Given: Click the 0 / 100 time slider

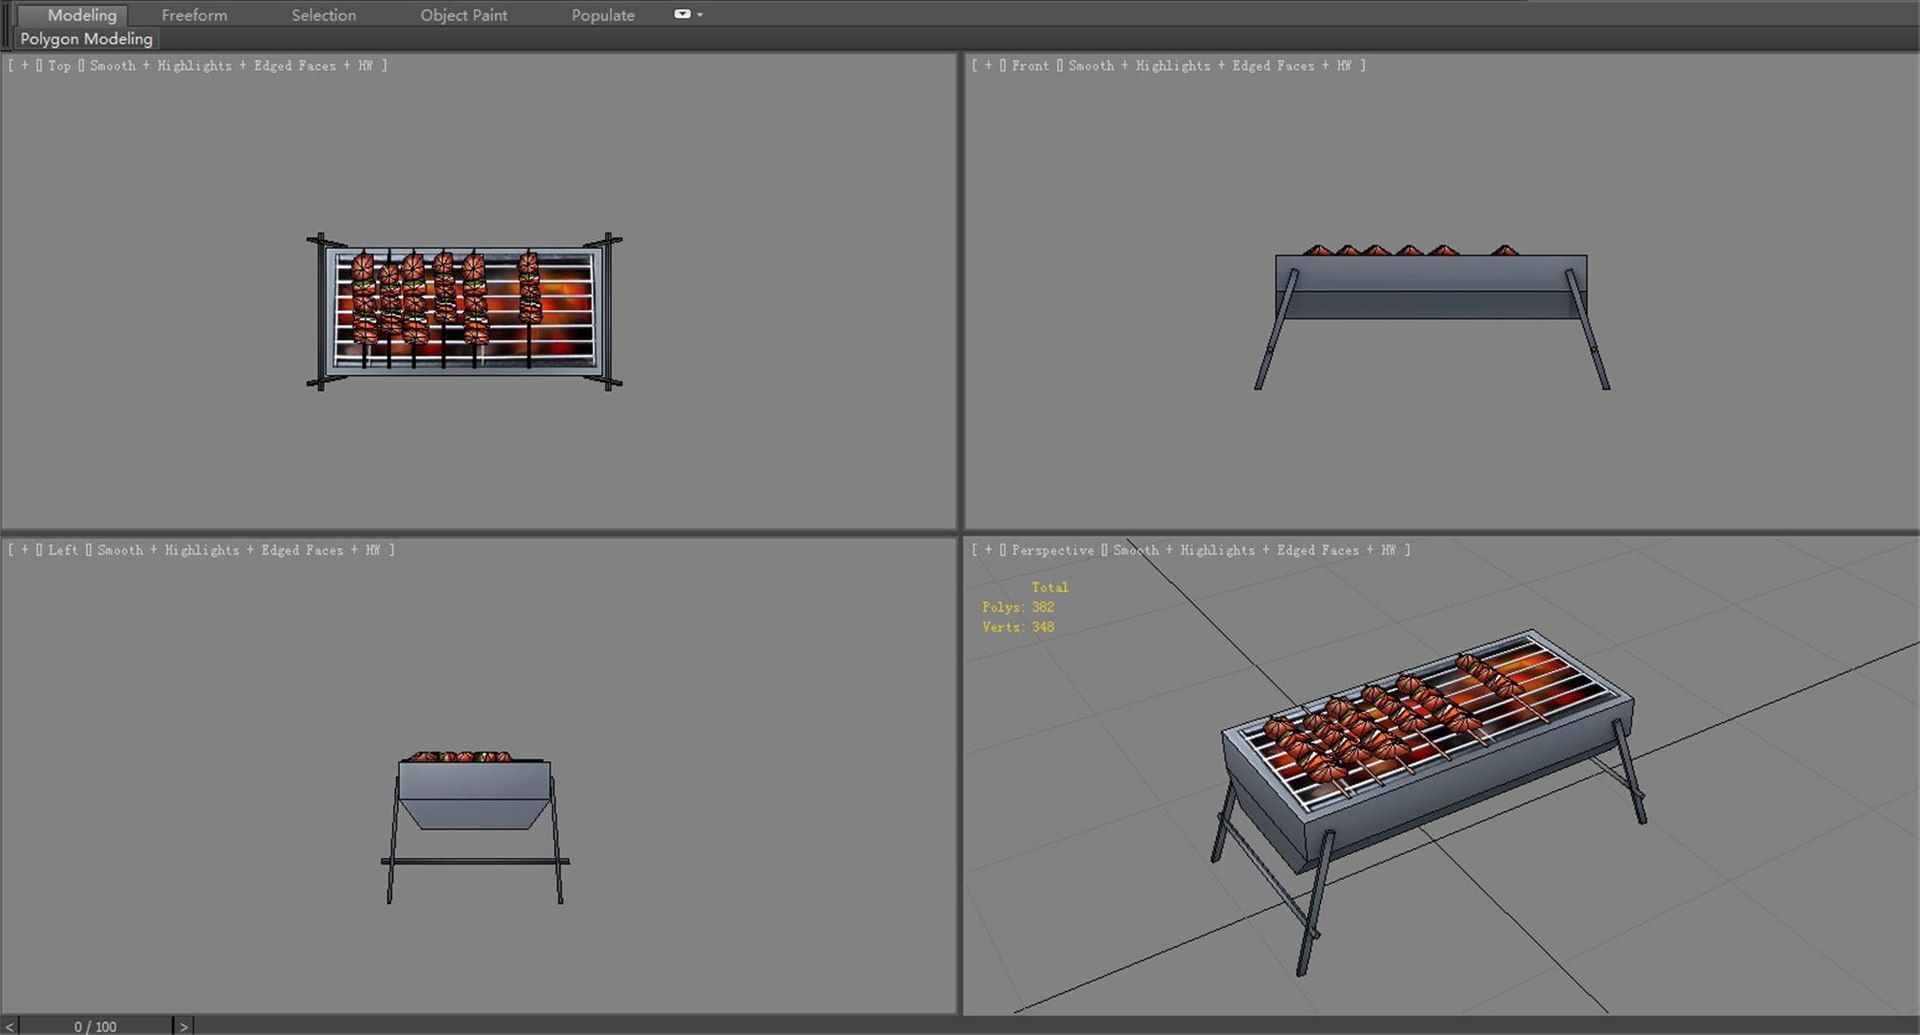Looking at the screenshot, I should tap(95, 1026).
